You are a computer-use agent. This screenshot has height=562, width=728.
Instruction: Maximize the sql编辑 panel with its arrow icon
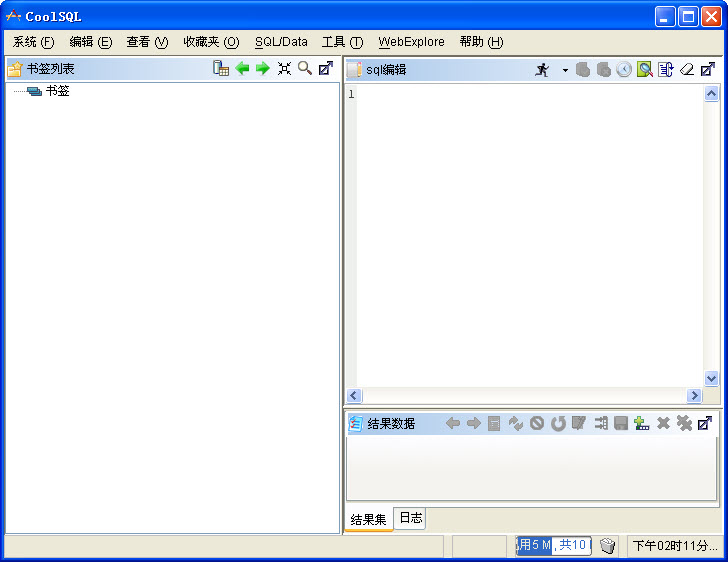pos(708,69)
